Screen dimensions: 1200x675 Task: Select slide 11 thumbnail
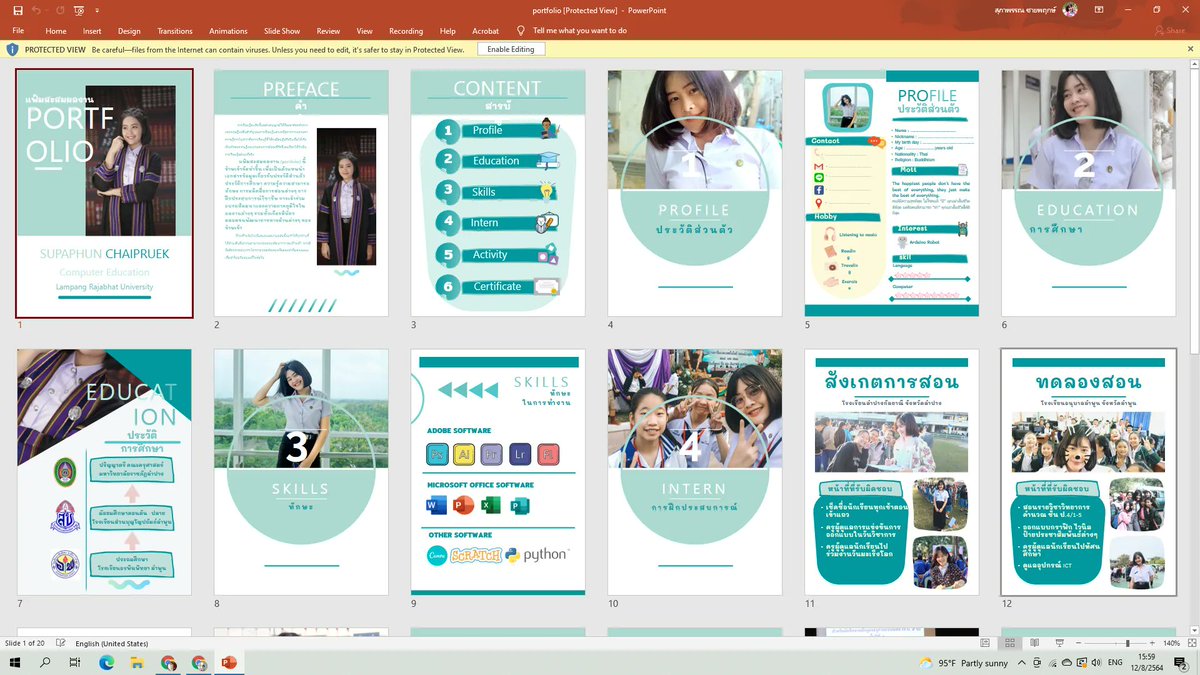coord(892,472)
